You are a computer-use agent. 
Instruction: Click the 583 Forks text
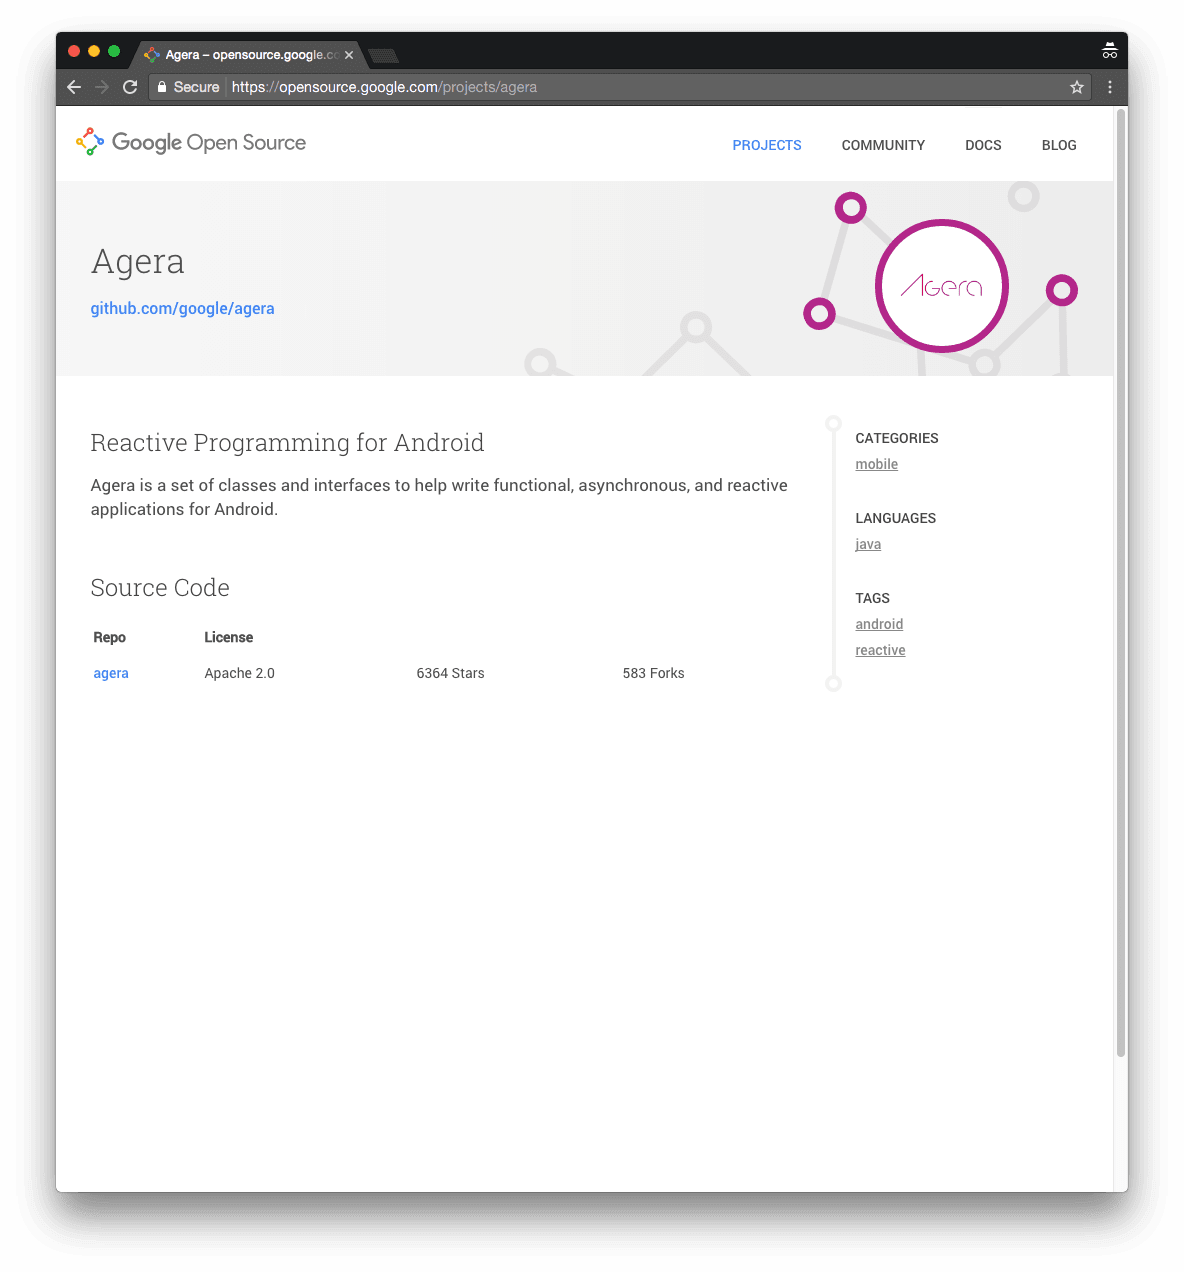point(653,673)
